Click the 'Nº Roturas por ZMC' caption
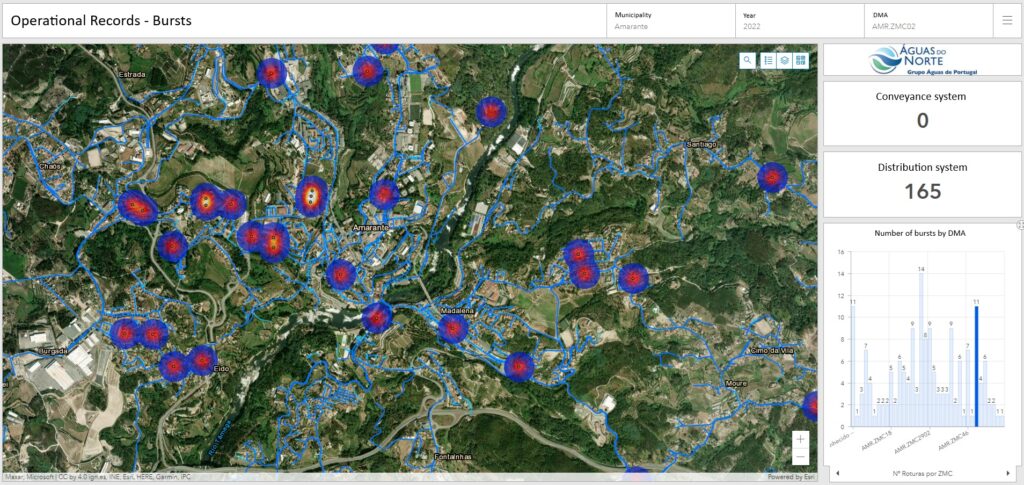Image resolution: width=1024 pixels, height=485 pixels. coord(922,473)
